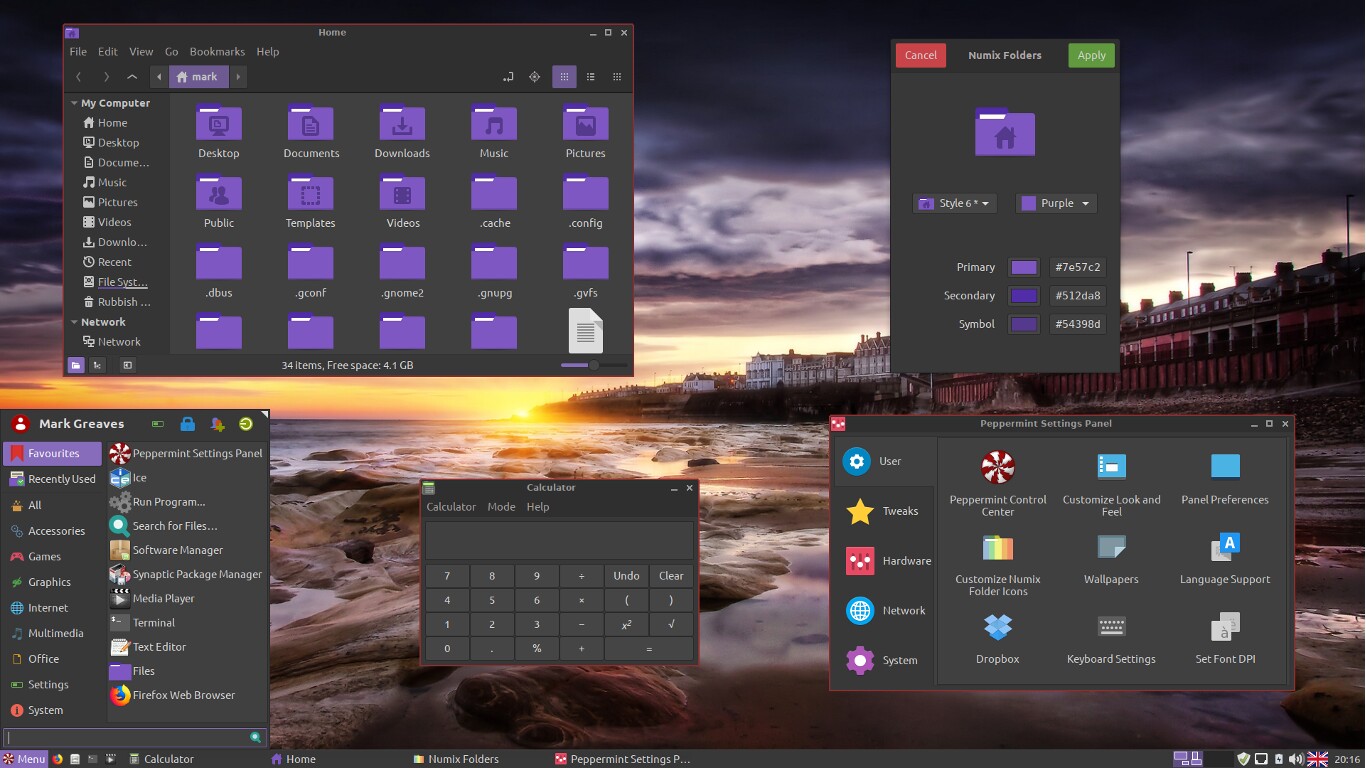Click the lock screen icon in menu
Screen dimensions: 1366x768
click(187, 424)
